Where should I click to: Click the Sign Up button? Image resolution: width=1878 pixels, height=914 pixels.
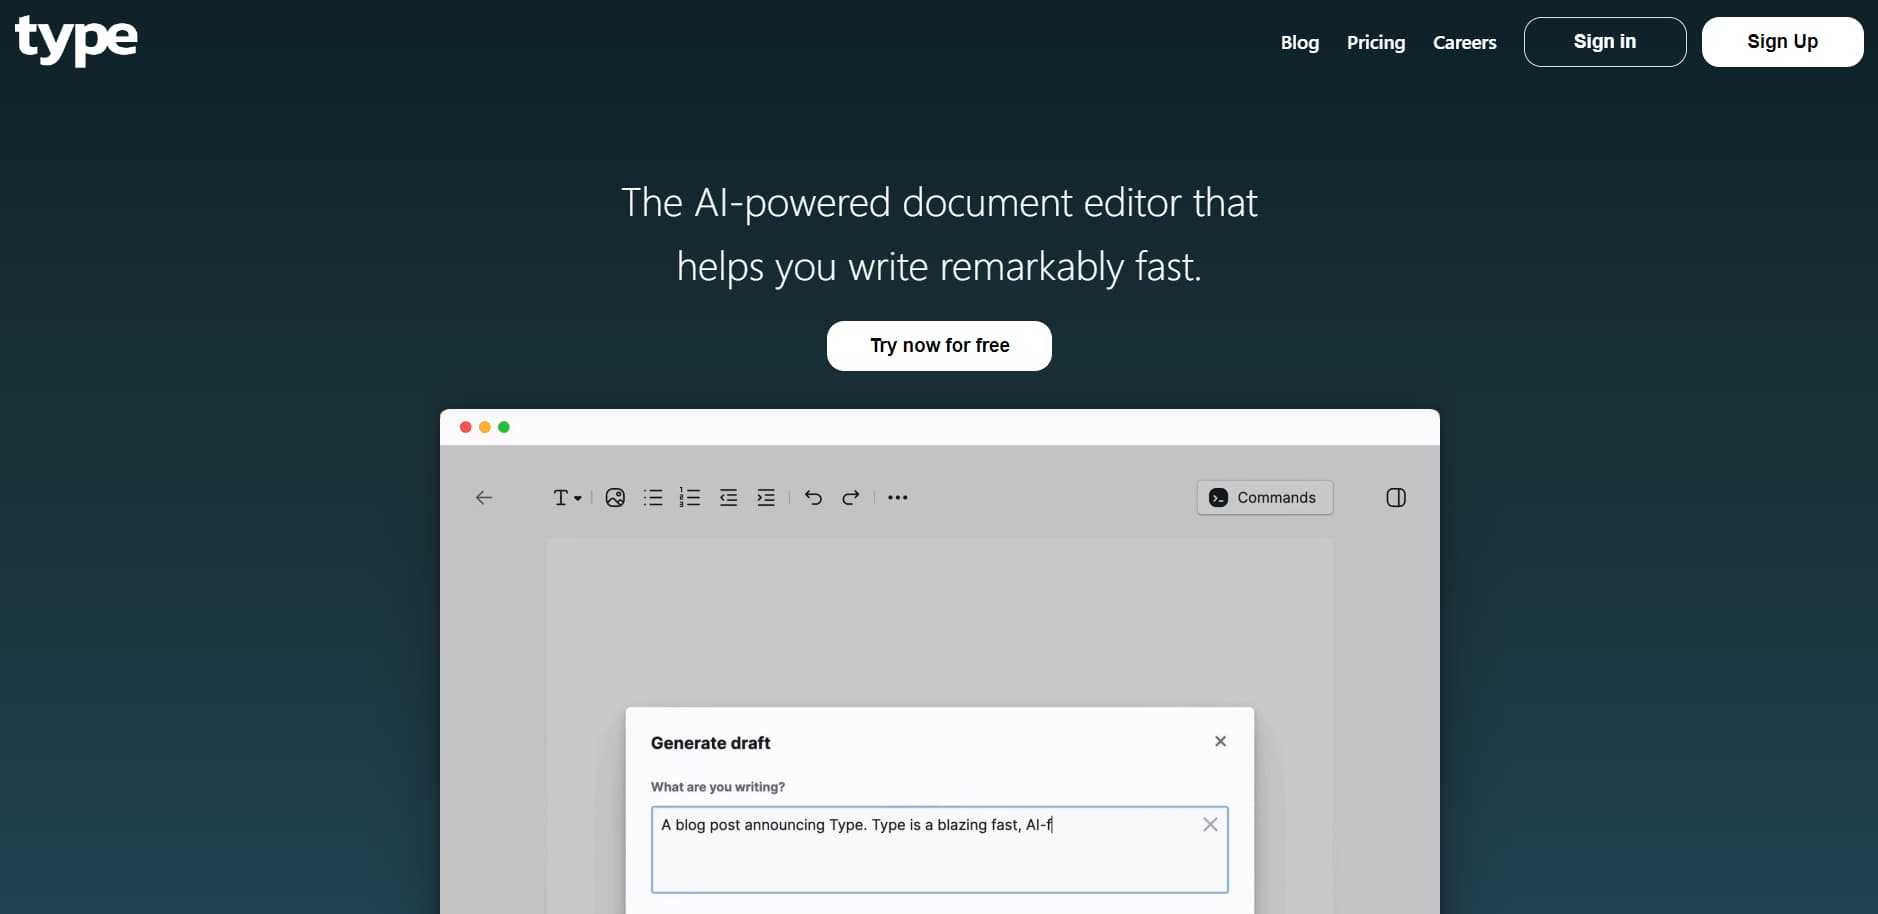click(x=1782, y=42)
